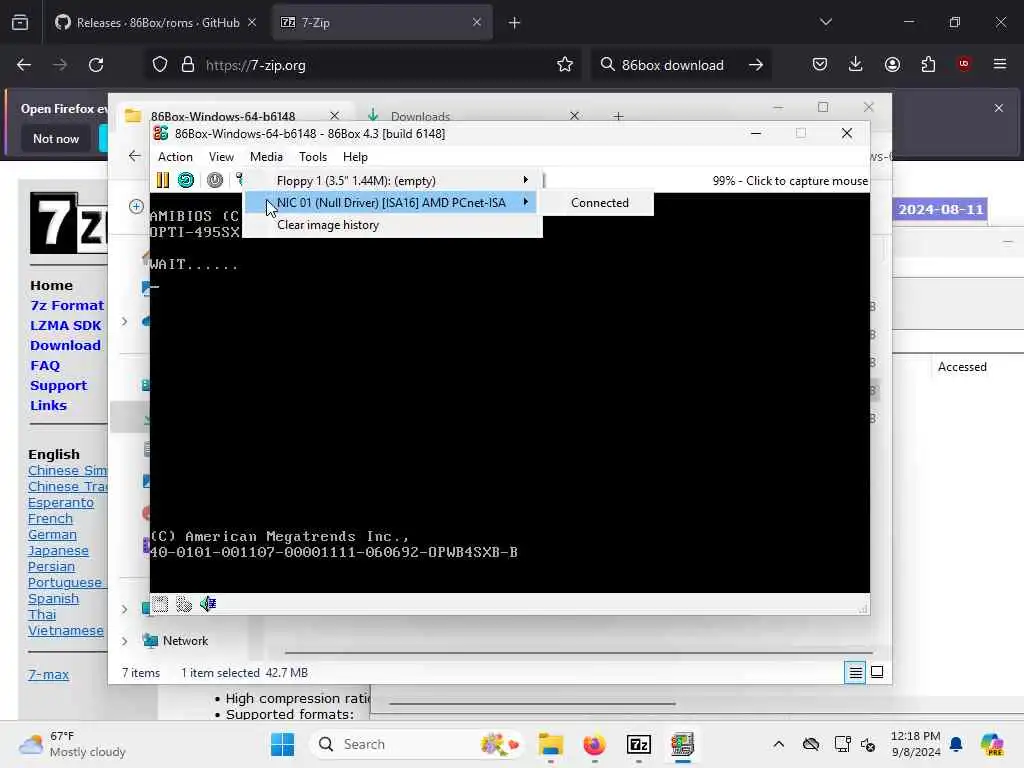Select the German language link
Screen dimensions: 1024x768
point(52,535)
